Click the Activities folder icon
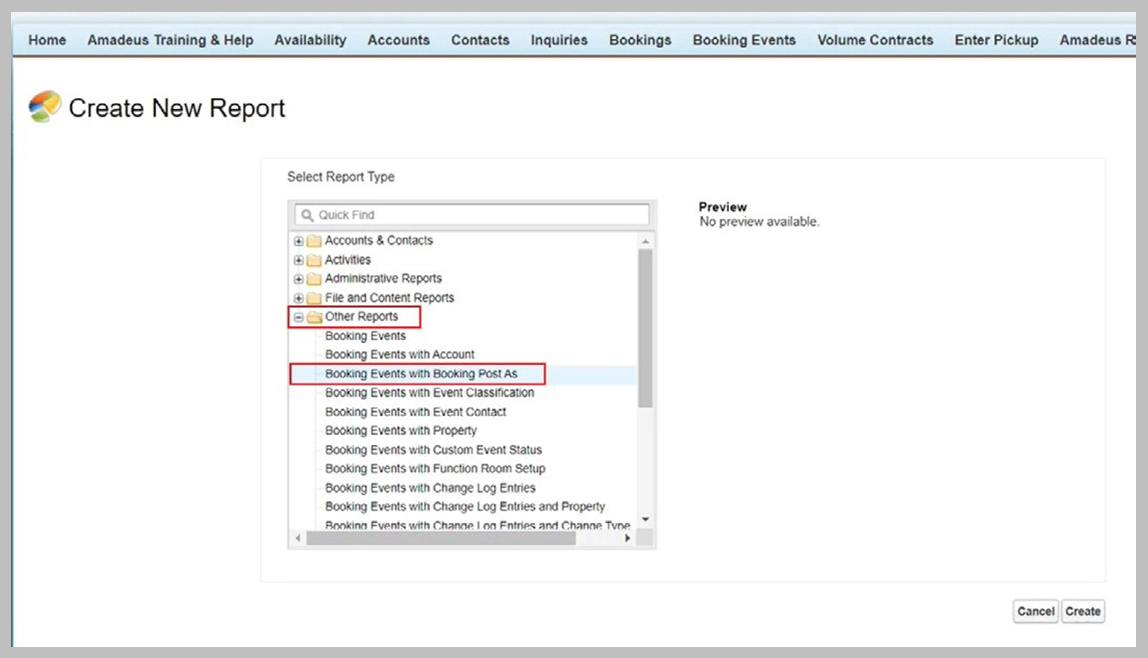The height and width of the screenshot is (658, 1148). [x=314, y=260]
